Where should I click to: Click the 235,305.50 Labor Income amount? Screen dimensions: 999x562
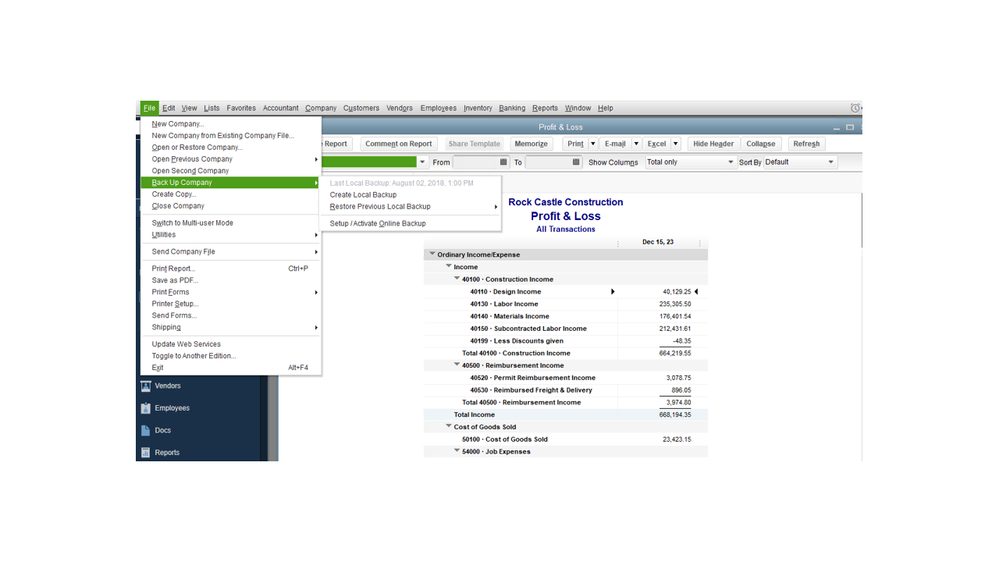(675, 304)
